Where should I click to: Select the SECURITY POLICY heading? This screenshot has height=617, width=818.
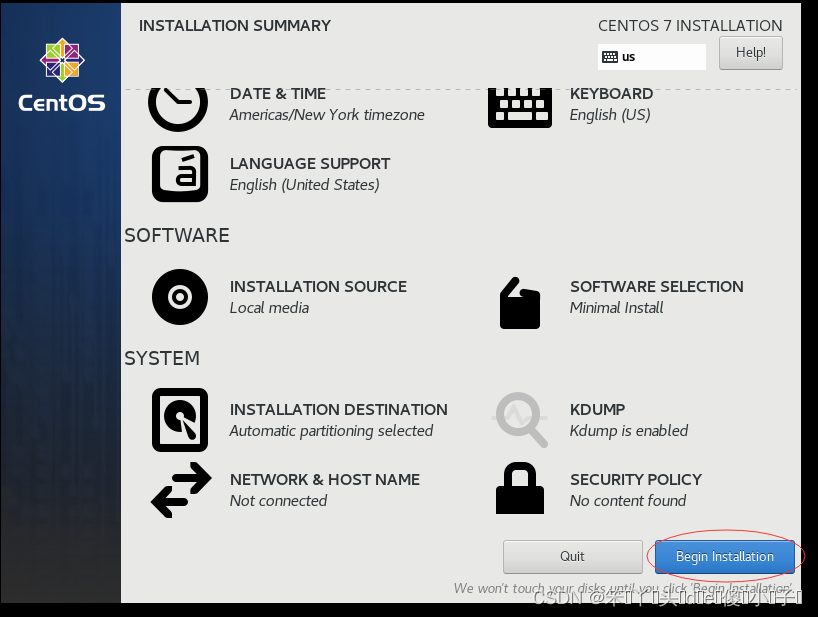(x=636, y=480)
